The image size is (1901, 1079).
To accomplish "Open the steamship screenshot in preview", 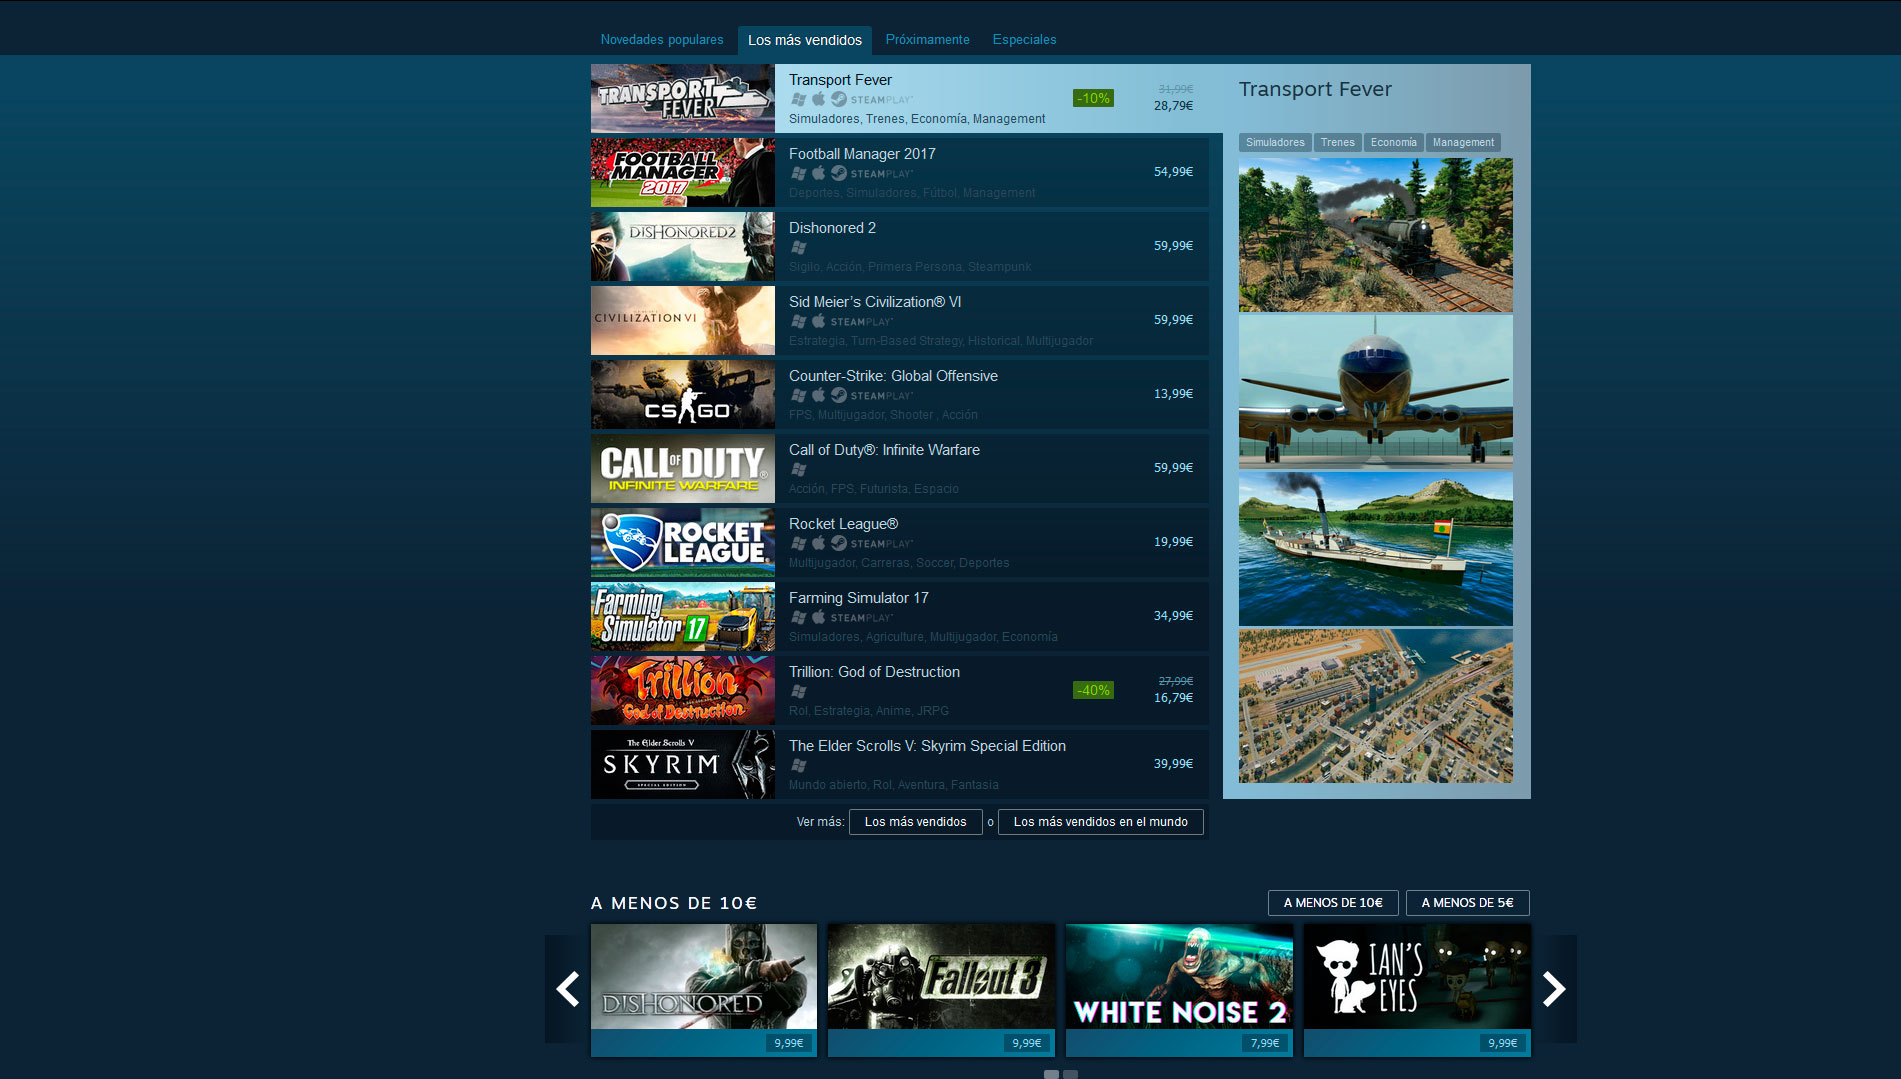I will pos(1375,549).
